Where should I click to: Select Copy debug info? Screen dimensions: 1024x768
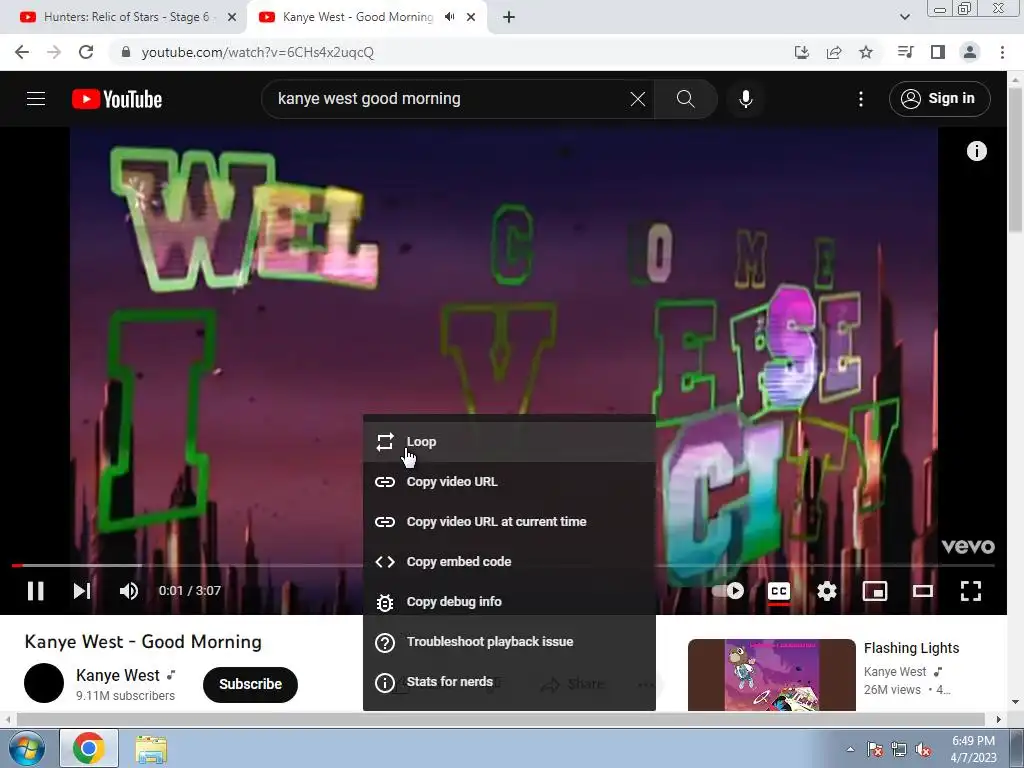pos(509,601)
